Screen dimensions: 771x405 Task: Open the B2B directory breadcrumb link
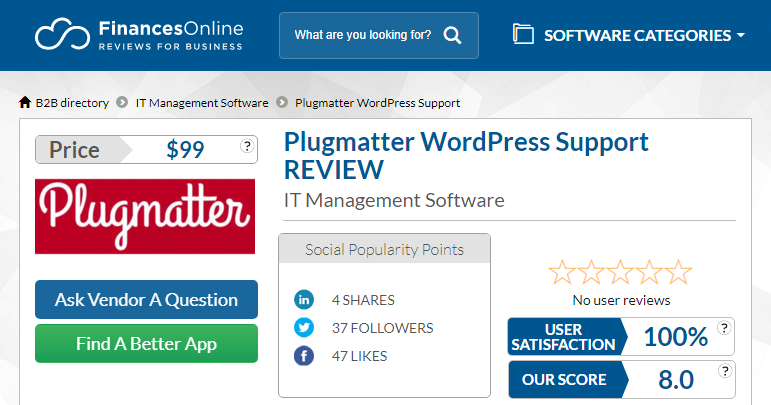point(72,103)
